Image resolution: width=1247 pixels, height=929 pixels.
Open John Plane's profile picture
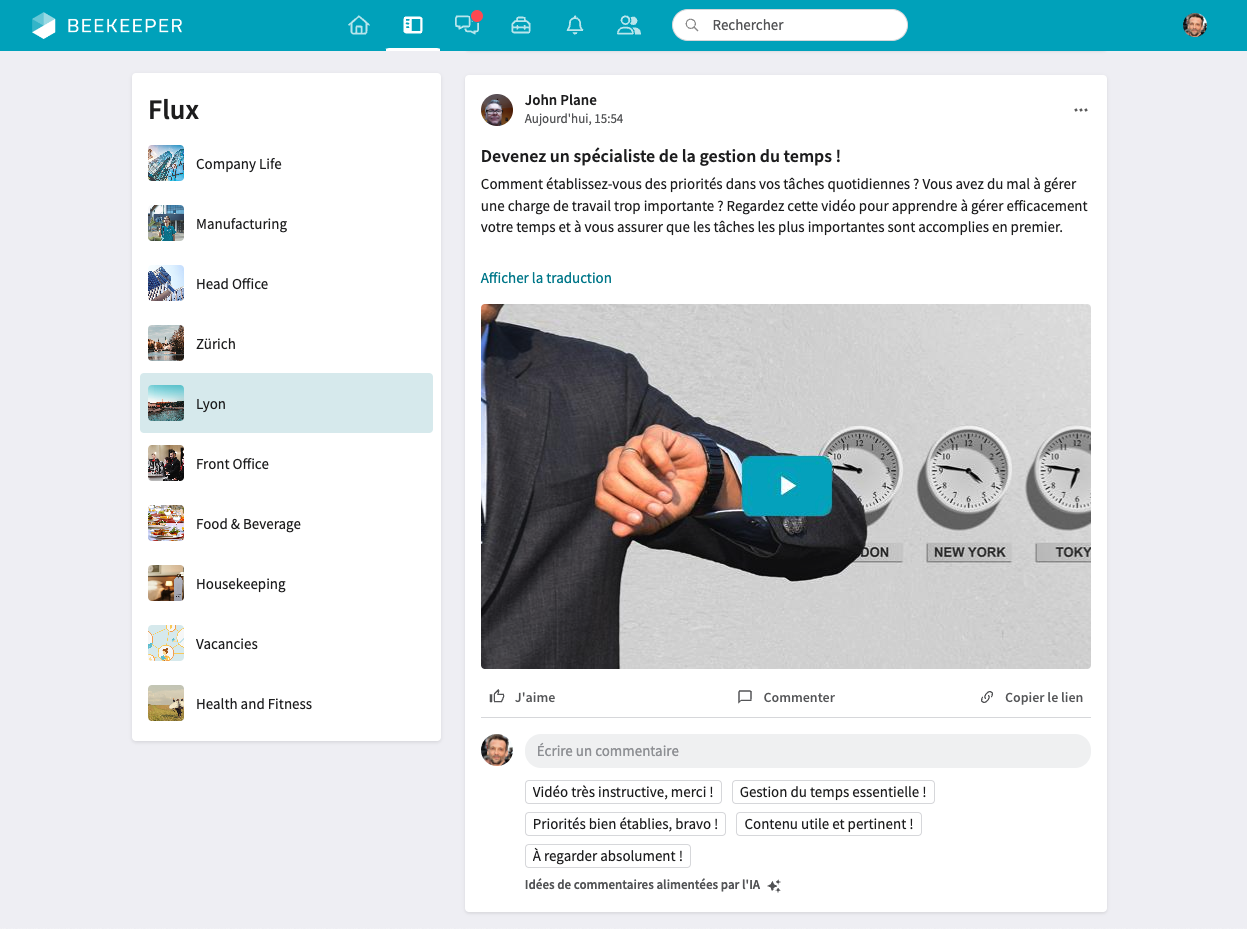tap(497, 110)
